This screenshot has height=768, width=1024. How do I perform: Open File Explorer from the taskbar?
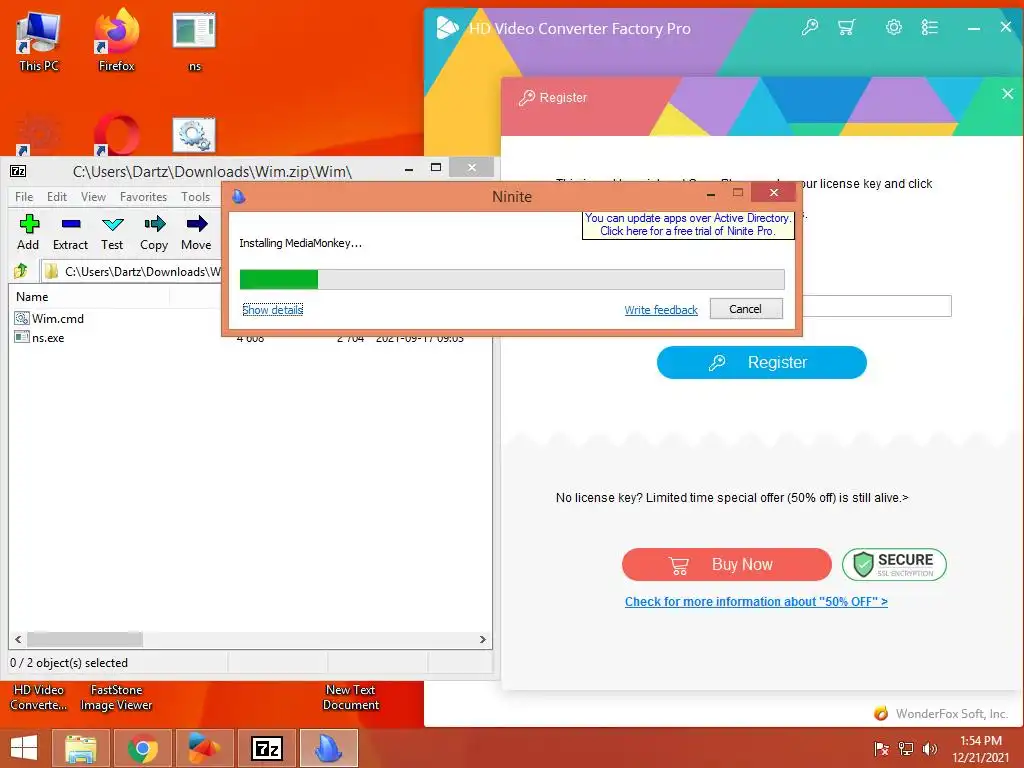81,748
